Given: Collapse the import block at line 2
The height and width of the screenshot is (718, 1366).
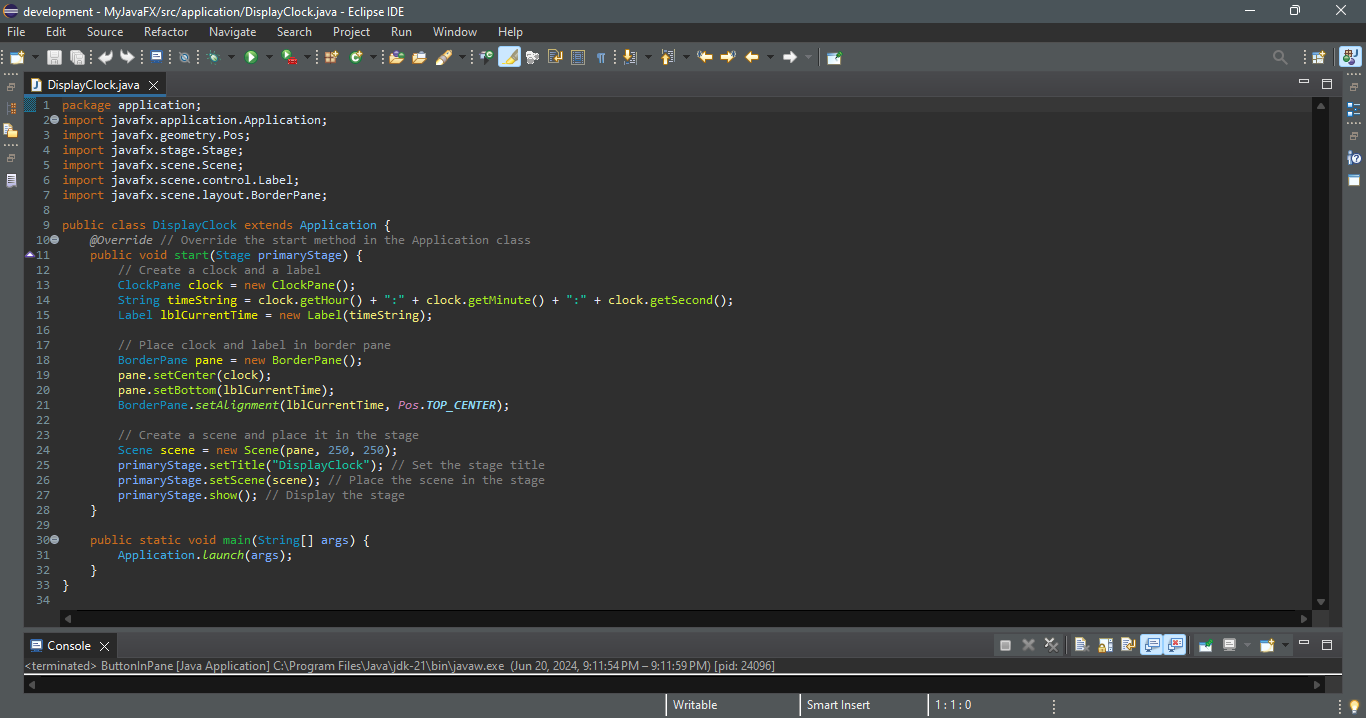Looking at the screenshot, I should point(54,120).
